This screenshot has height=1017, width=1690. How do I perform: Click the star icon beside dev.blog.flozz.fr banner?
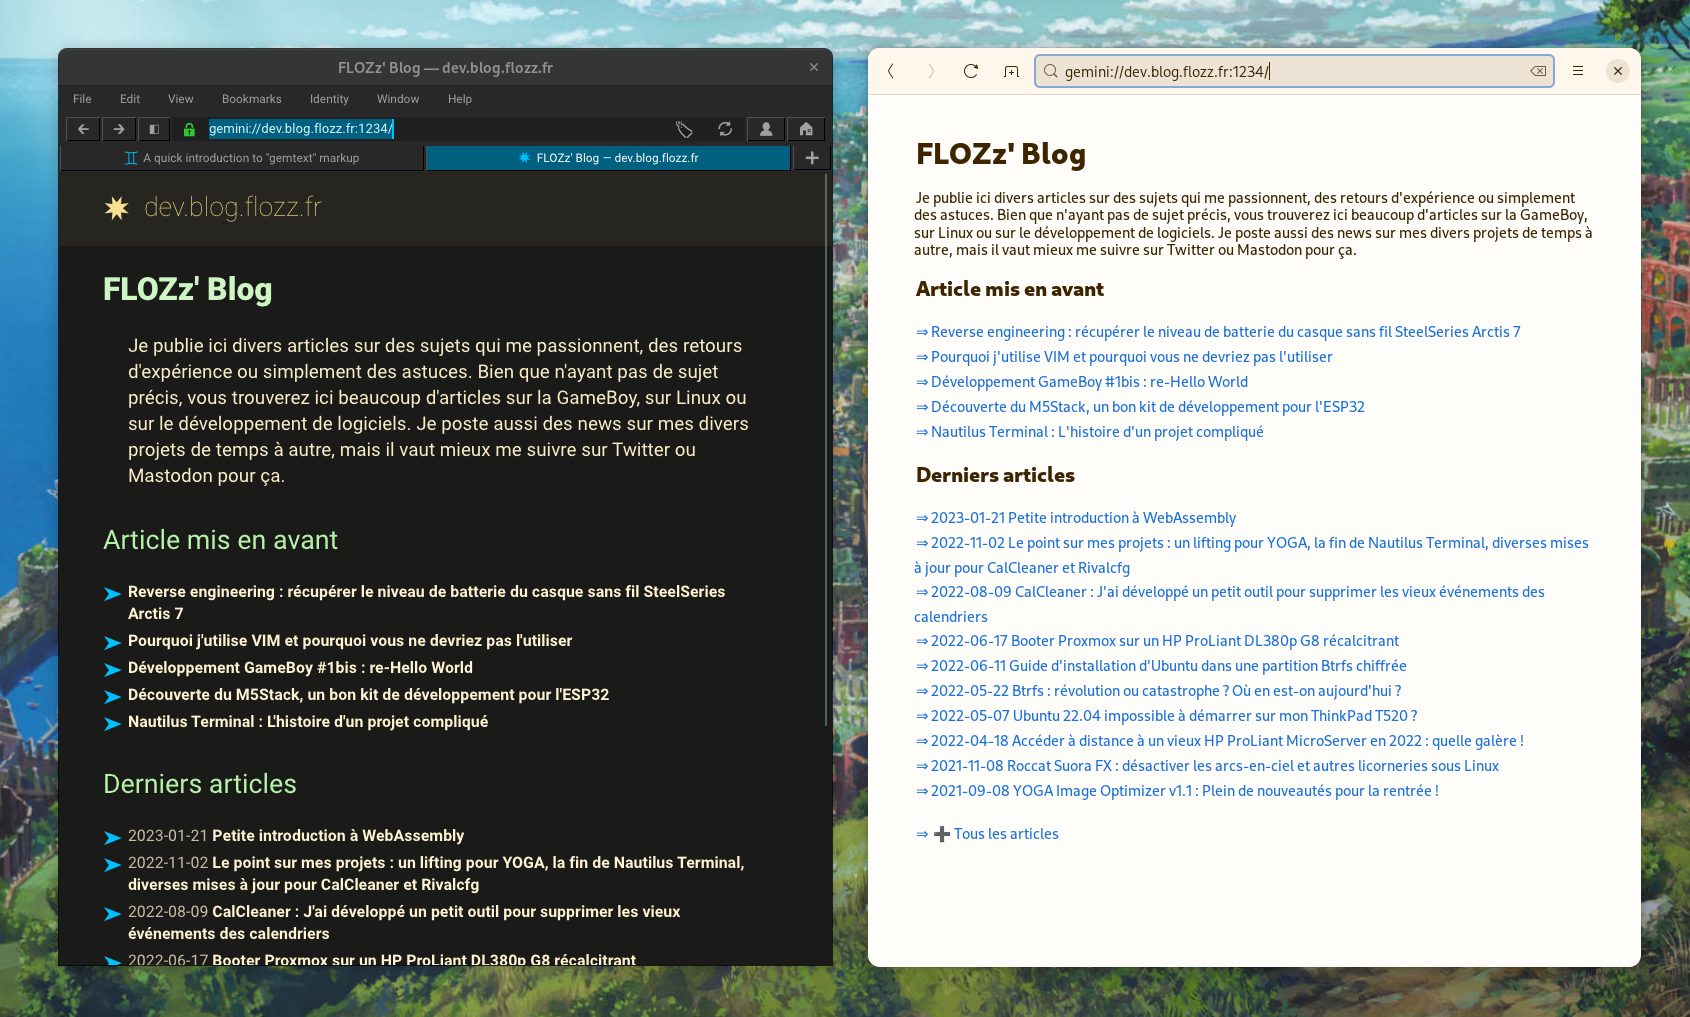tap(117, 208)
